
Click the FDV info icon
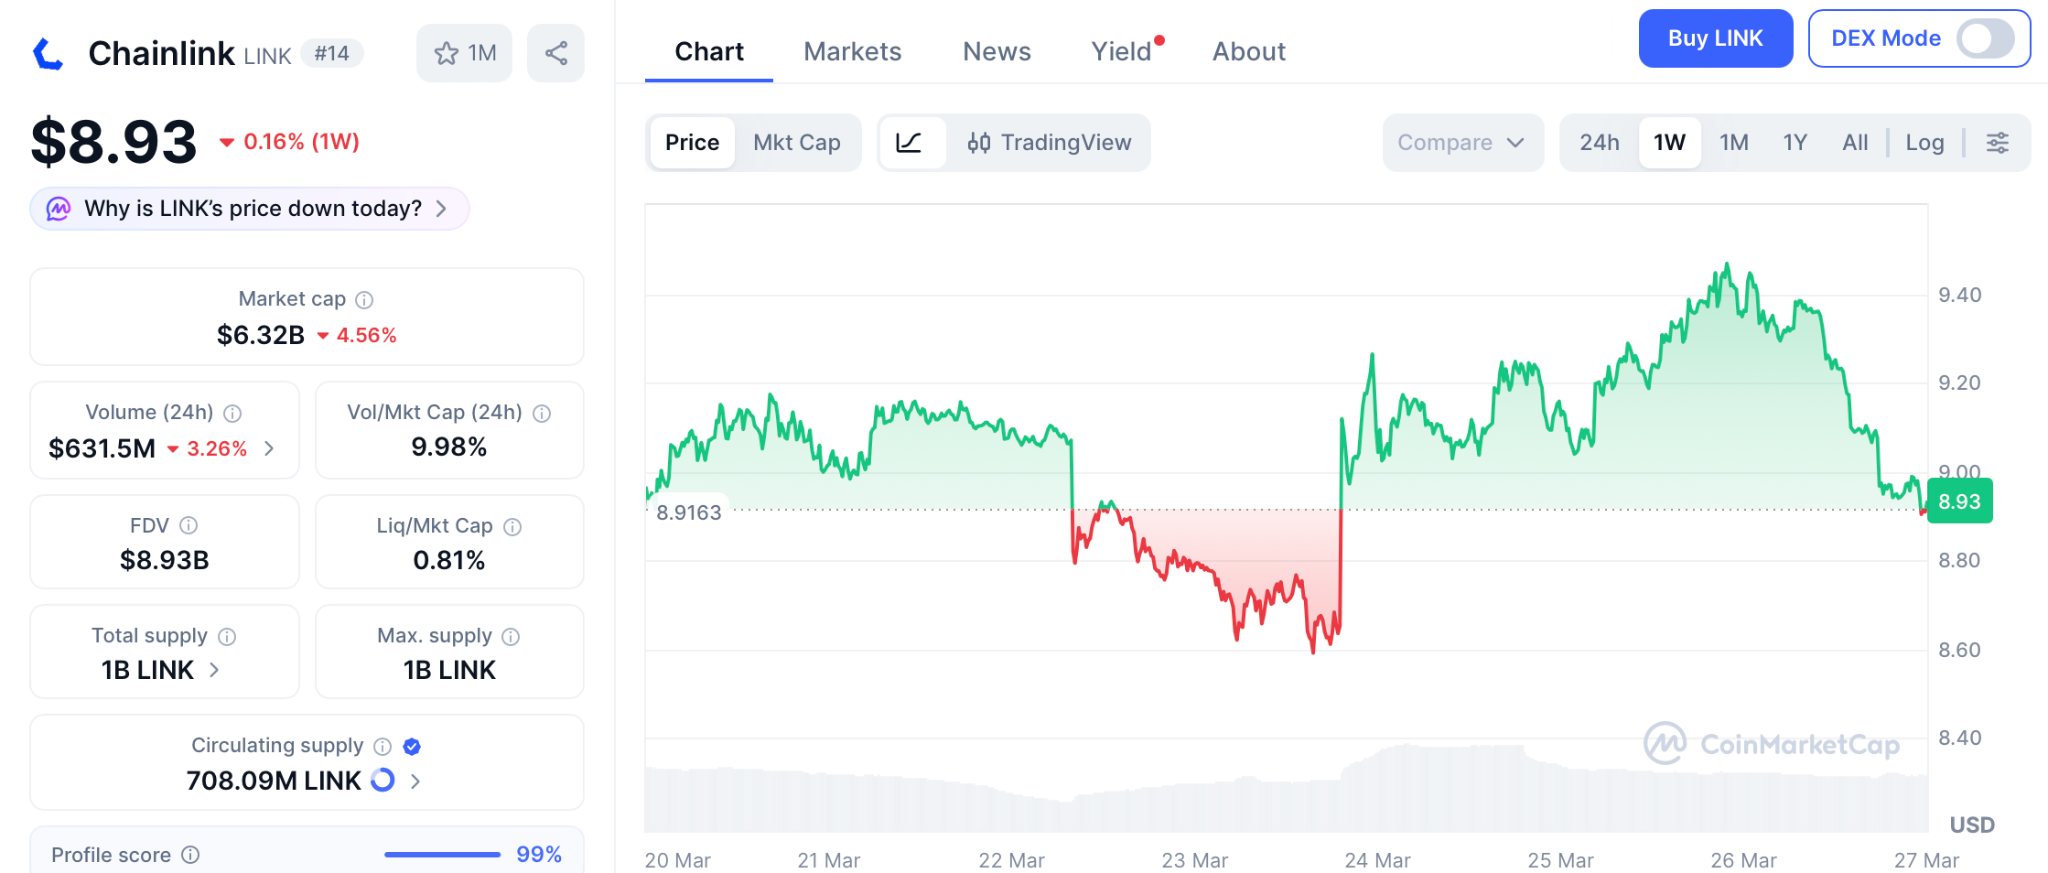tap(188, 525)
